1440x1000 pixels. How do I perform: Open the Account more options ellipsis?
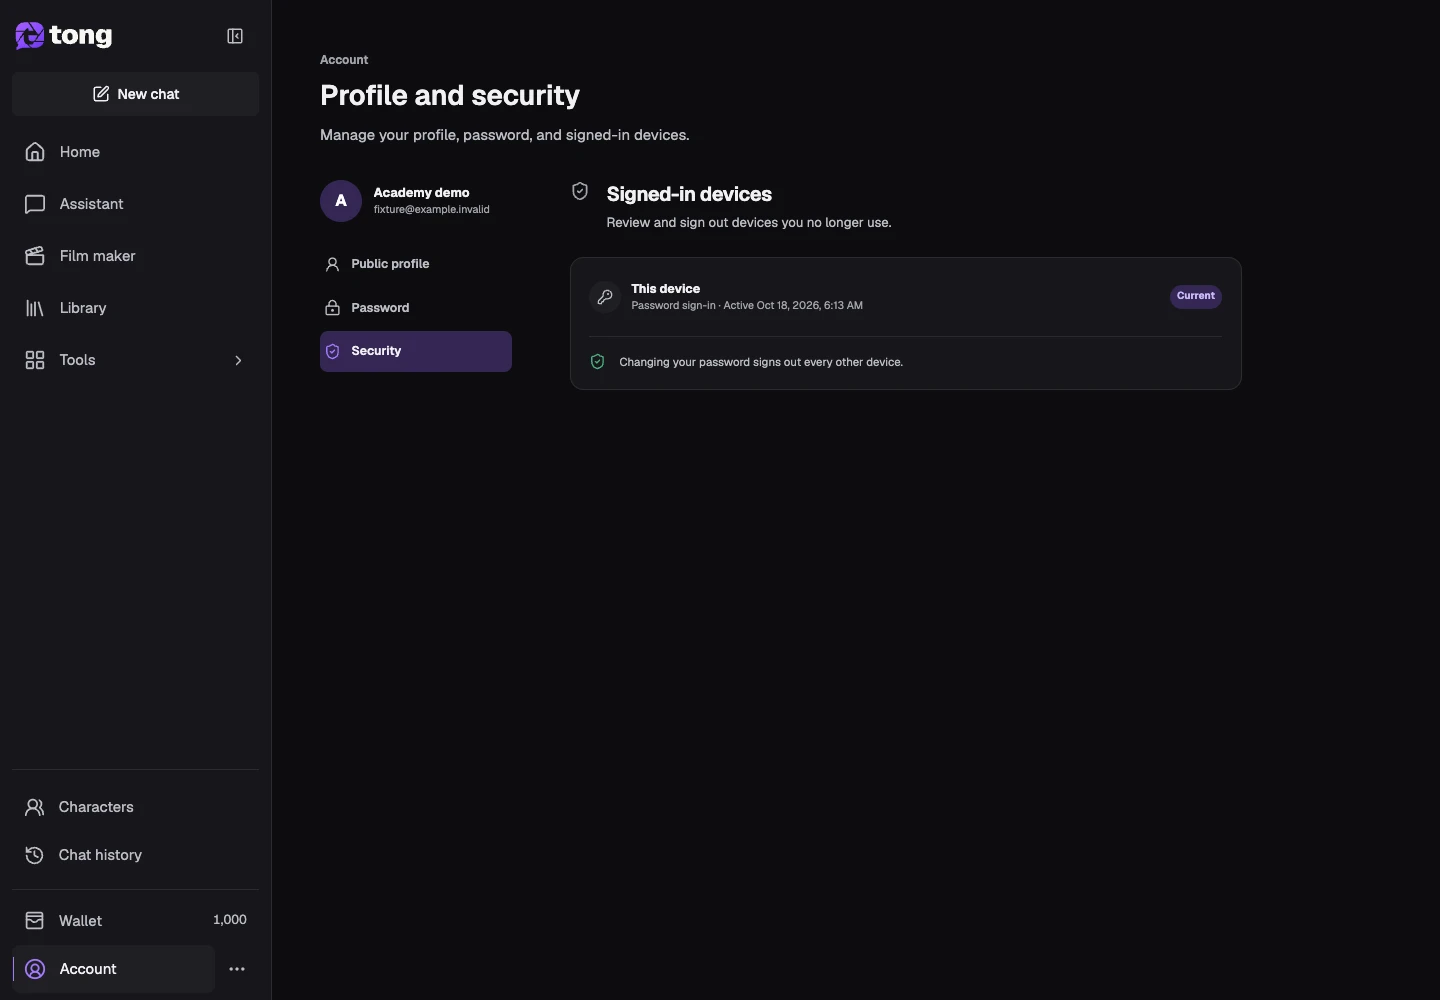[237, 969]
